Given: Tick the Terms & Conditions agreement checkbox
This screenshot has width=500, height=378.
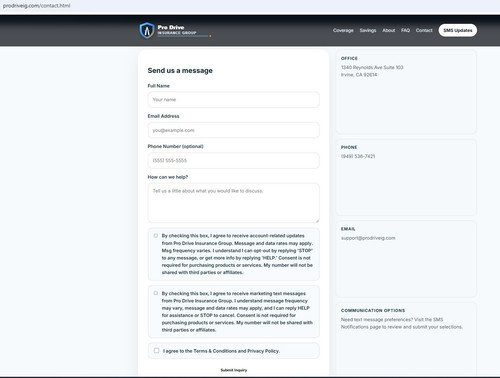Looking at the screenshot, I should point(156,351).
